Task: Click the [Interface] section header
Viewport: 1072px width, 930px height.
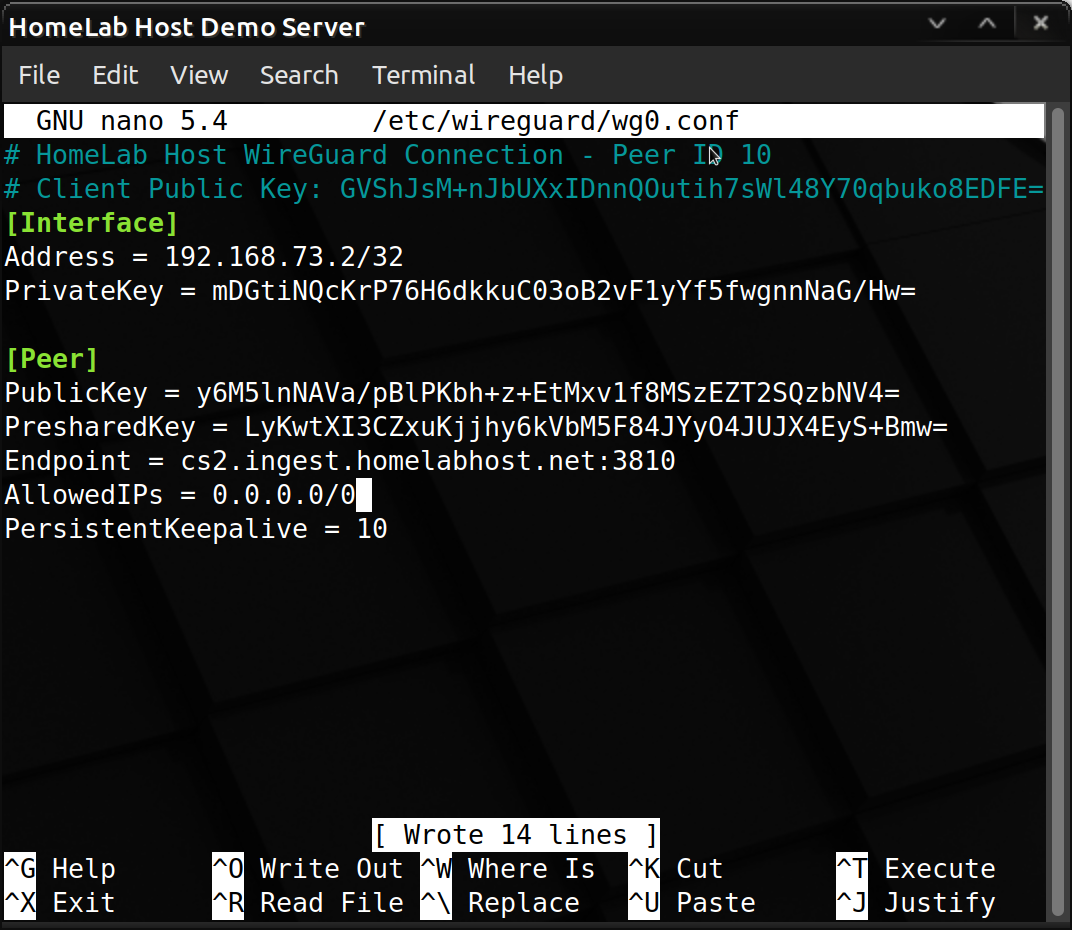Action: click(91, 222)
